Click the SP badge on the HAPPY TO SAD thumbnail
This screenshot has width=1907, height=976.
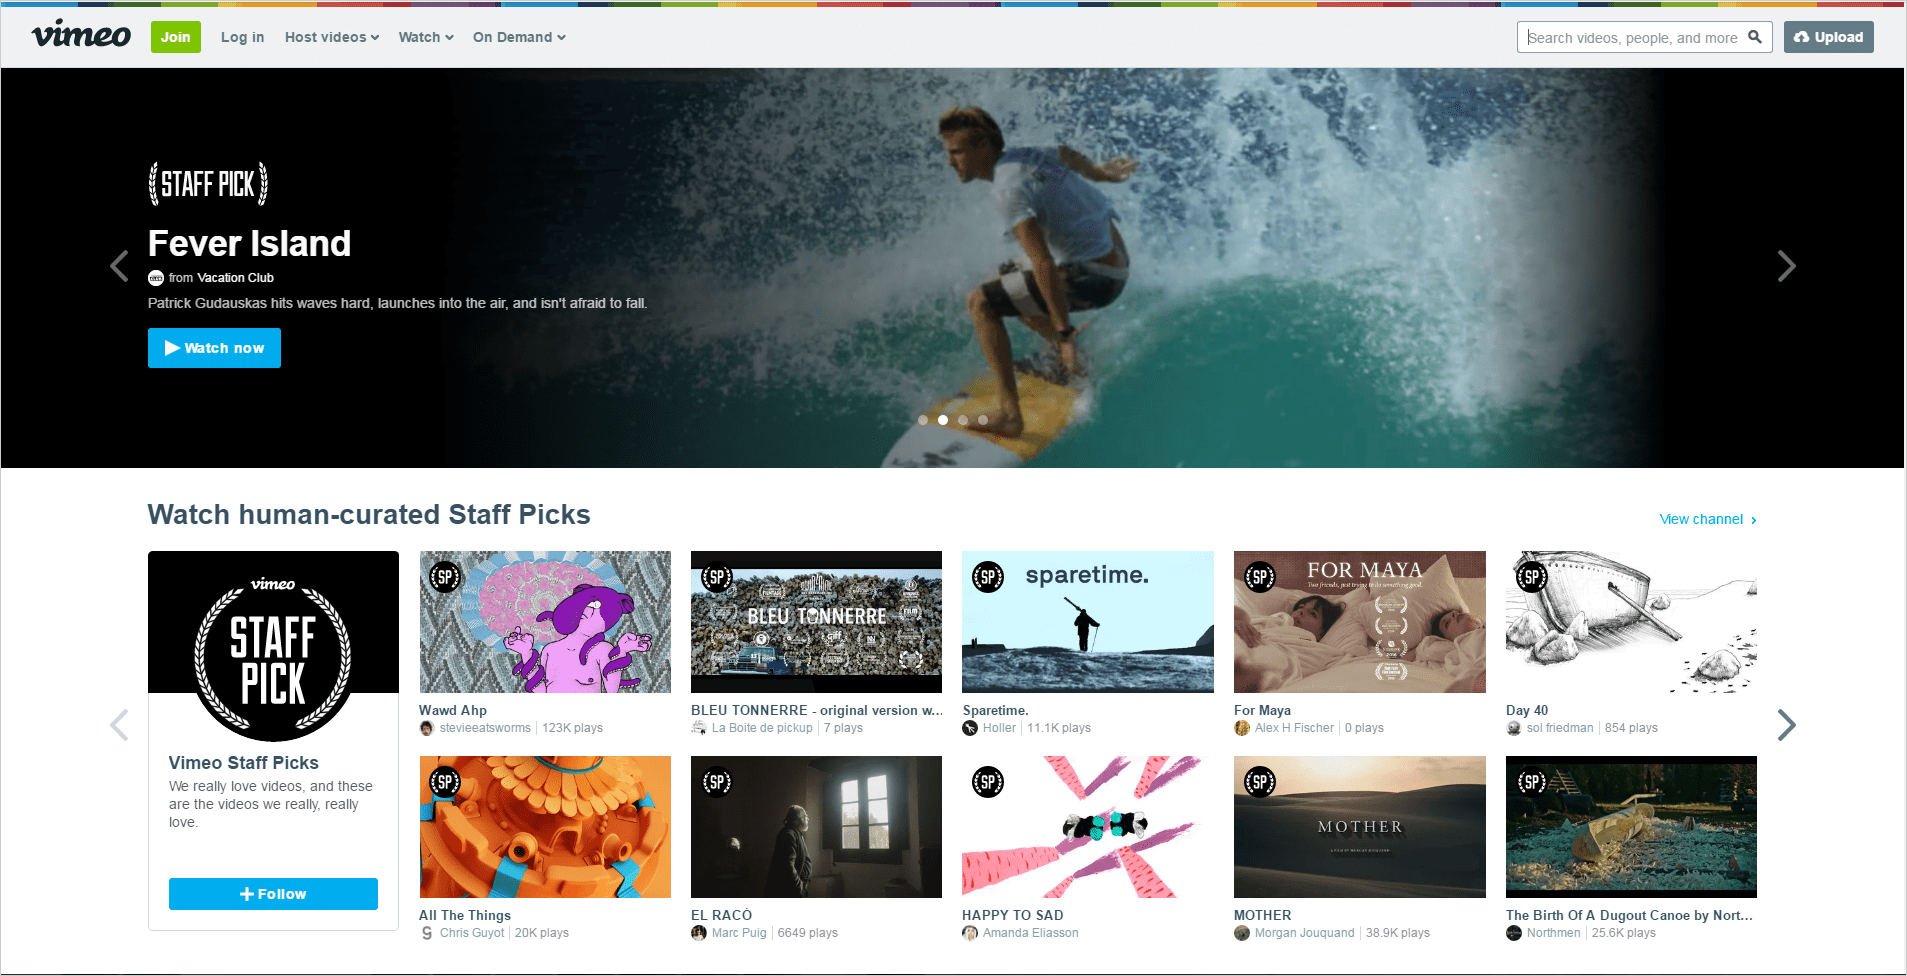(988, 782)
